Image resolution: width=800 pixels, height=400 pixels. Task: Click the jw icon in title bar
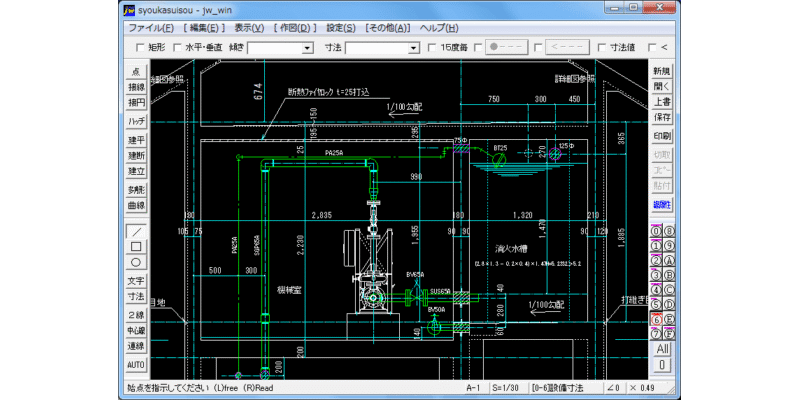130,10
